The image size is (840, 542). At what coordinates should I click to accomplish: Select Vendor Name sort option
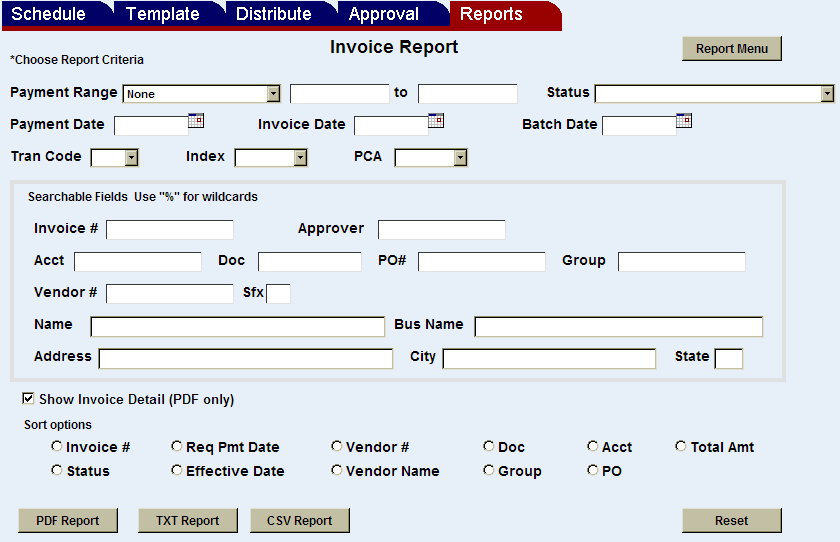point(336,470)
